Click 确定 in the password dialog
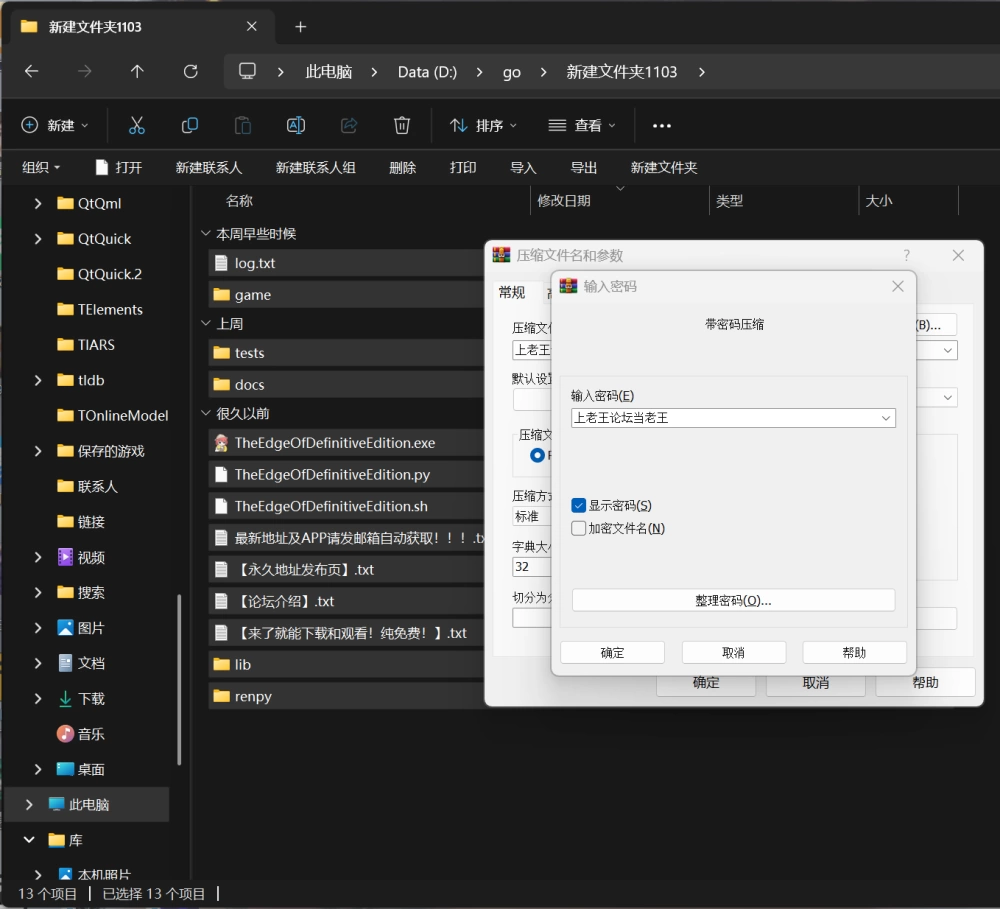This screenshot has height=909, width=1000. point(612,653)
